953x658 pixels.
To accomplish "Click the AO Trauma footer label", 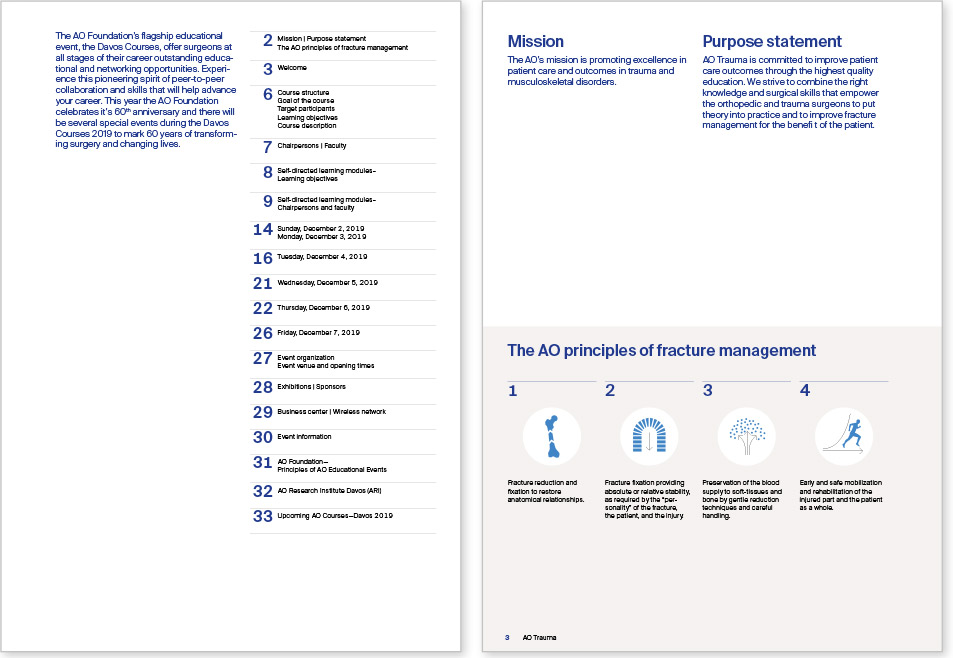I will click(540, 637).
